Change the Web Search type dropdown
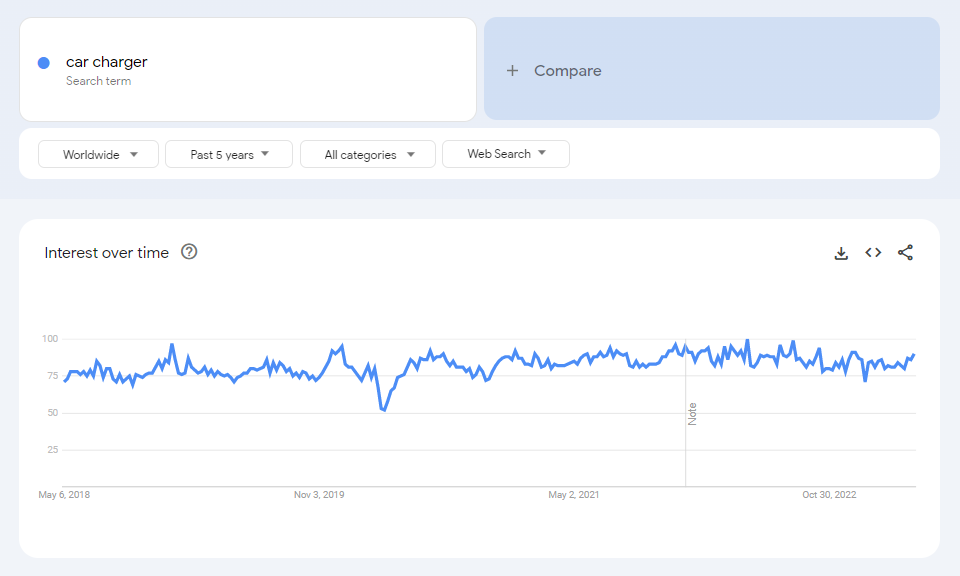960x576 pixels. coord(506,154)
